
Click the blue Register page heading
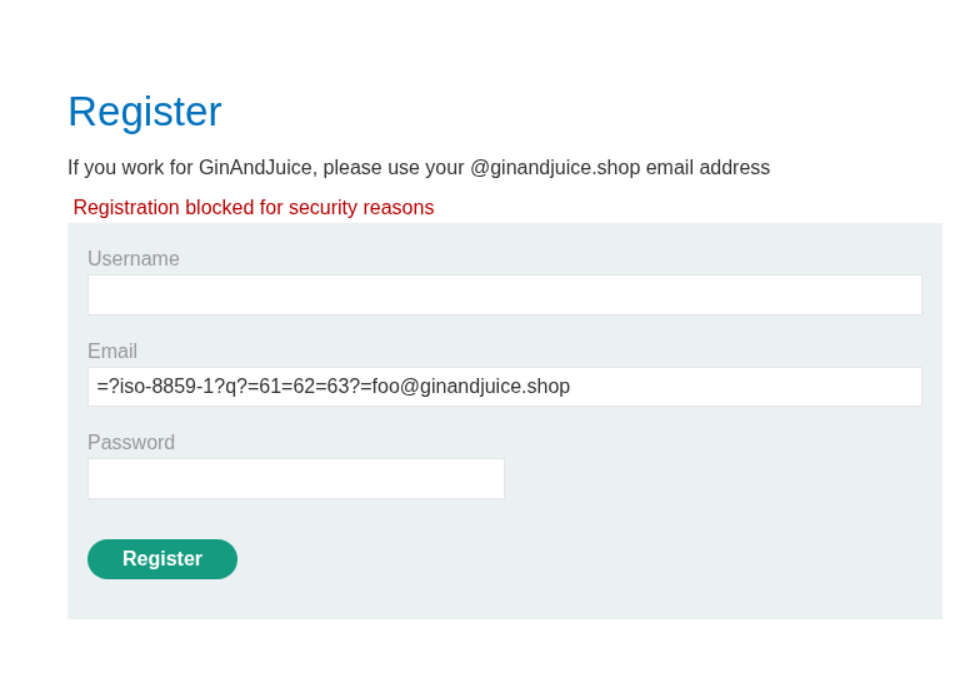(x=145, y=111)
